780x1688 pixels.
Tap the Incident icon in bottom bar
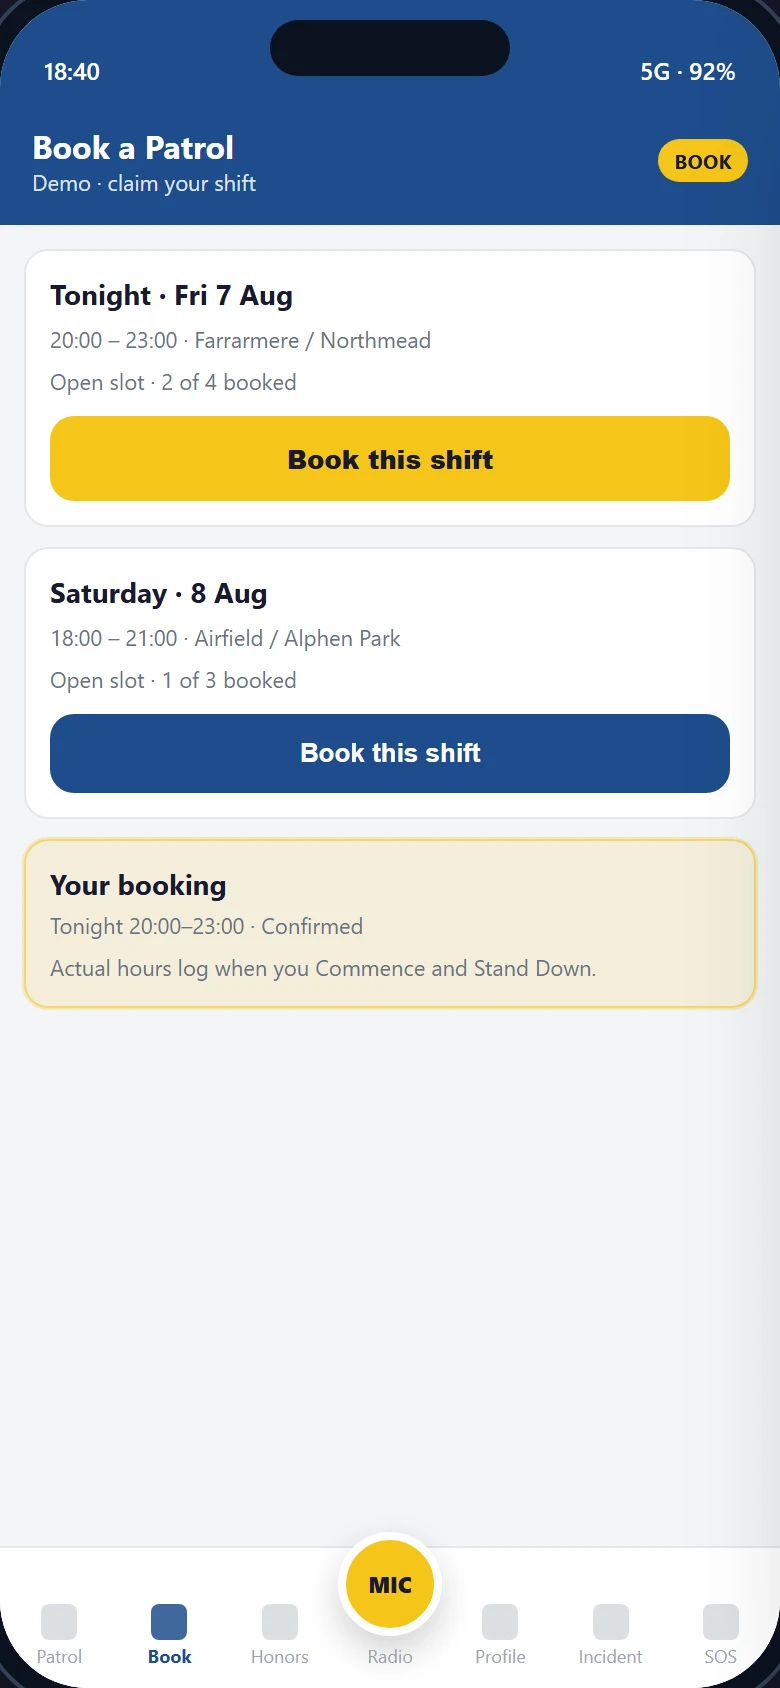(x=611, y=1621)
